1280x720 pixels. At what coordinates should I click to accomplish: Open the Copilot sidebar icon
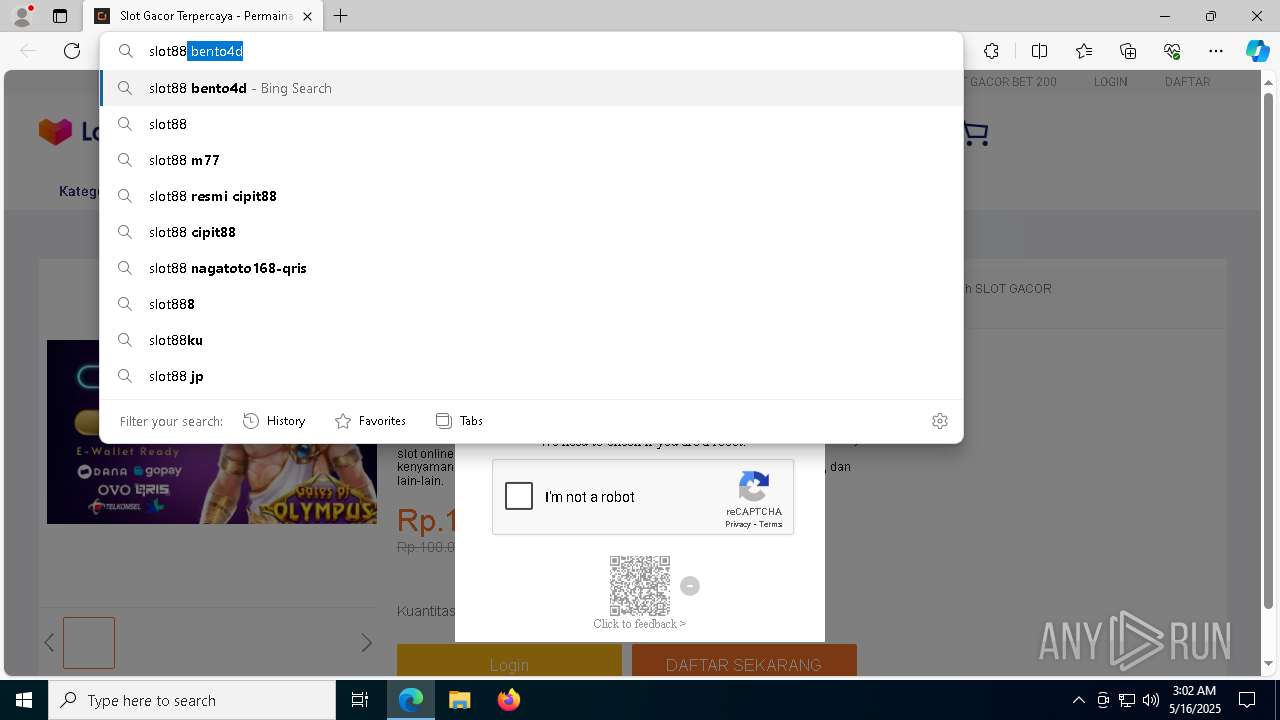1257,51
